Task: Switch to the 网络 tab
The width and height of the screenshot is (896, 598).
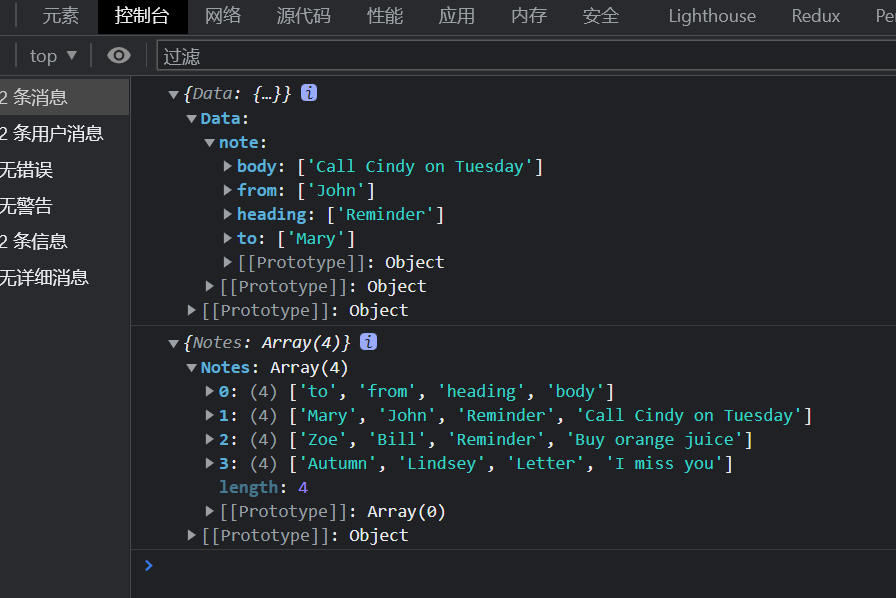Action: 223,16
